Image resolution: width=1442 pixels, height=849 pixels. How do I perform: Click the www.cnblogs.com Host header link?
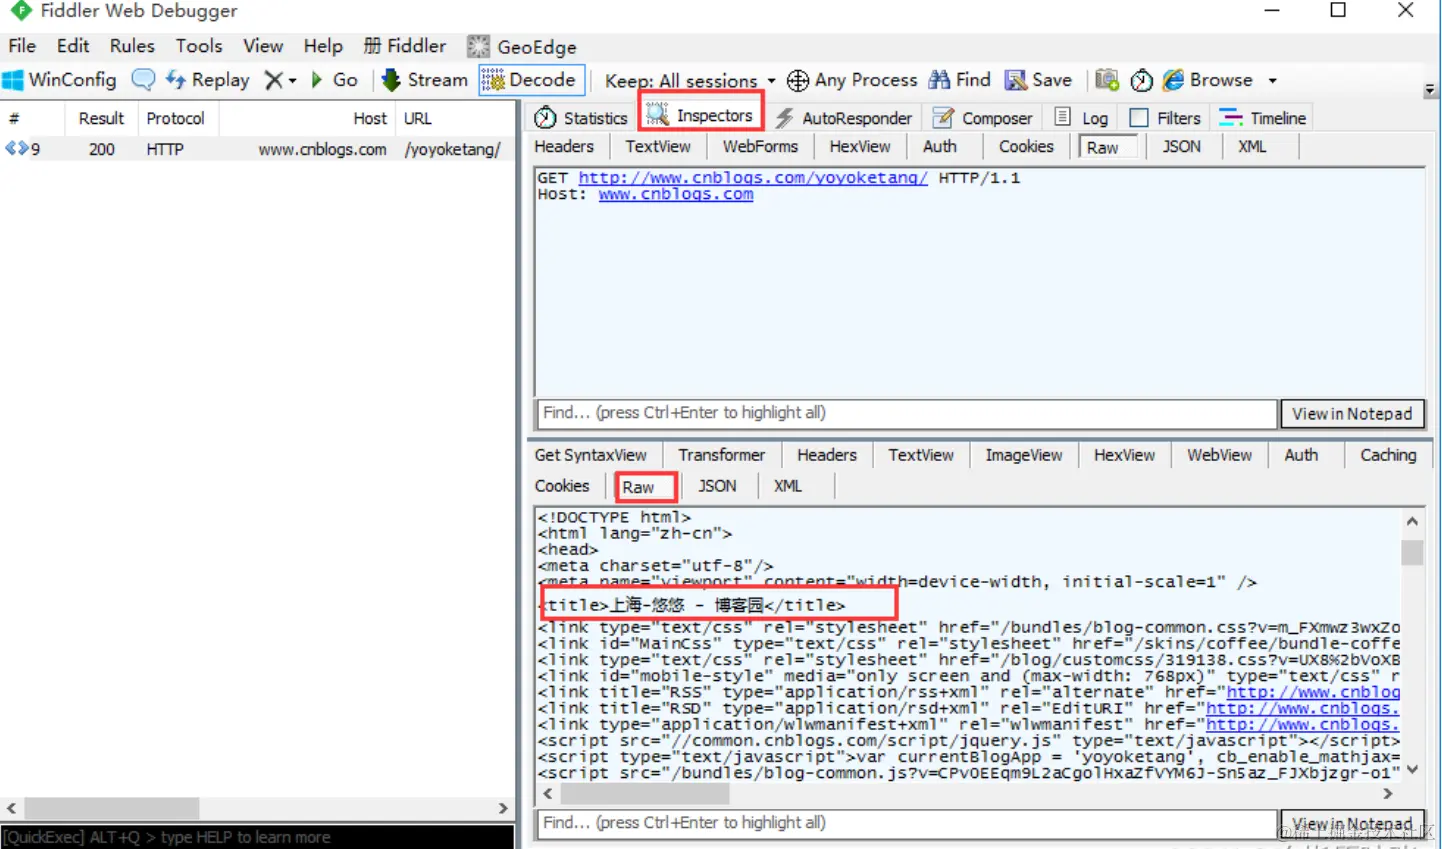coord(676,194)
